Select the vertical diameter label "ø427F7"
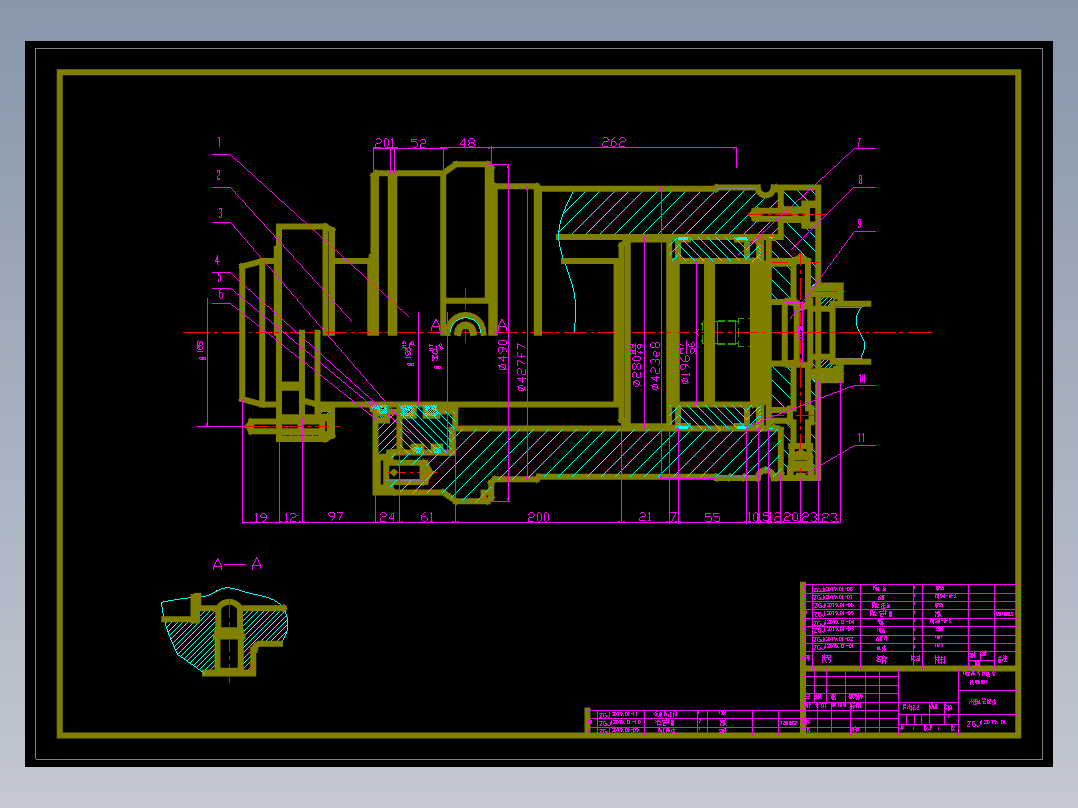This screenshot has height=808, width=1078. click(x=521, y=367)
